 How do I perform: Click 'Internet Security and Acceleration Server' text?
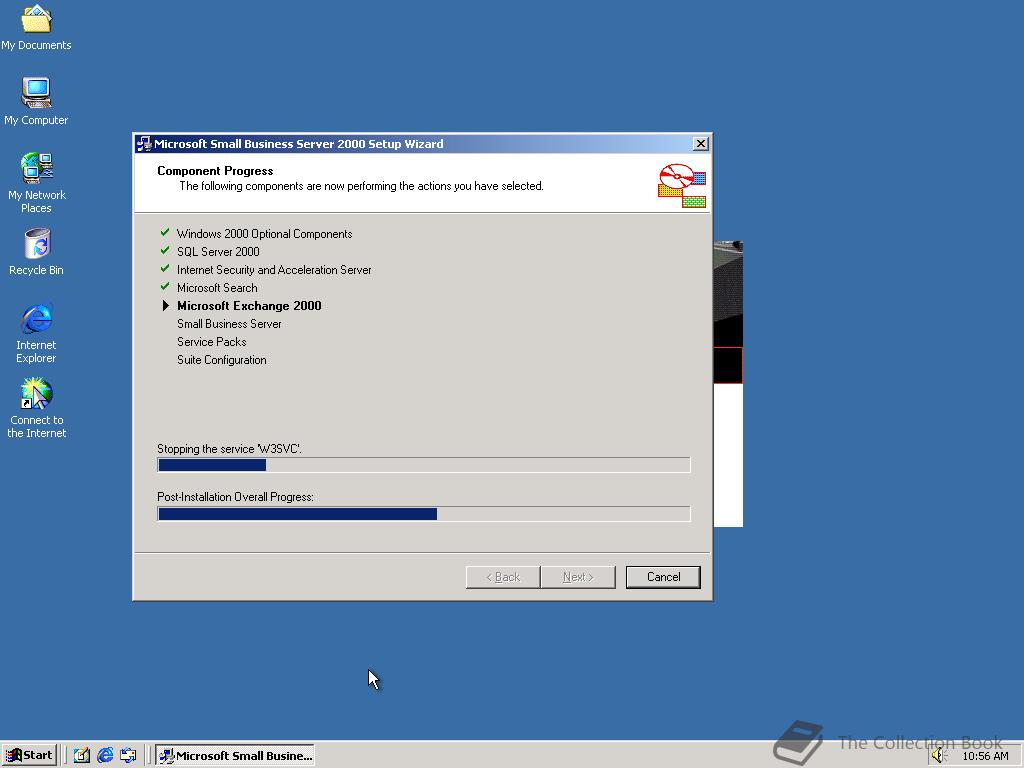274,270
